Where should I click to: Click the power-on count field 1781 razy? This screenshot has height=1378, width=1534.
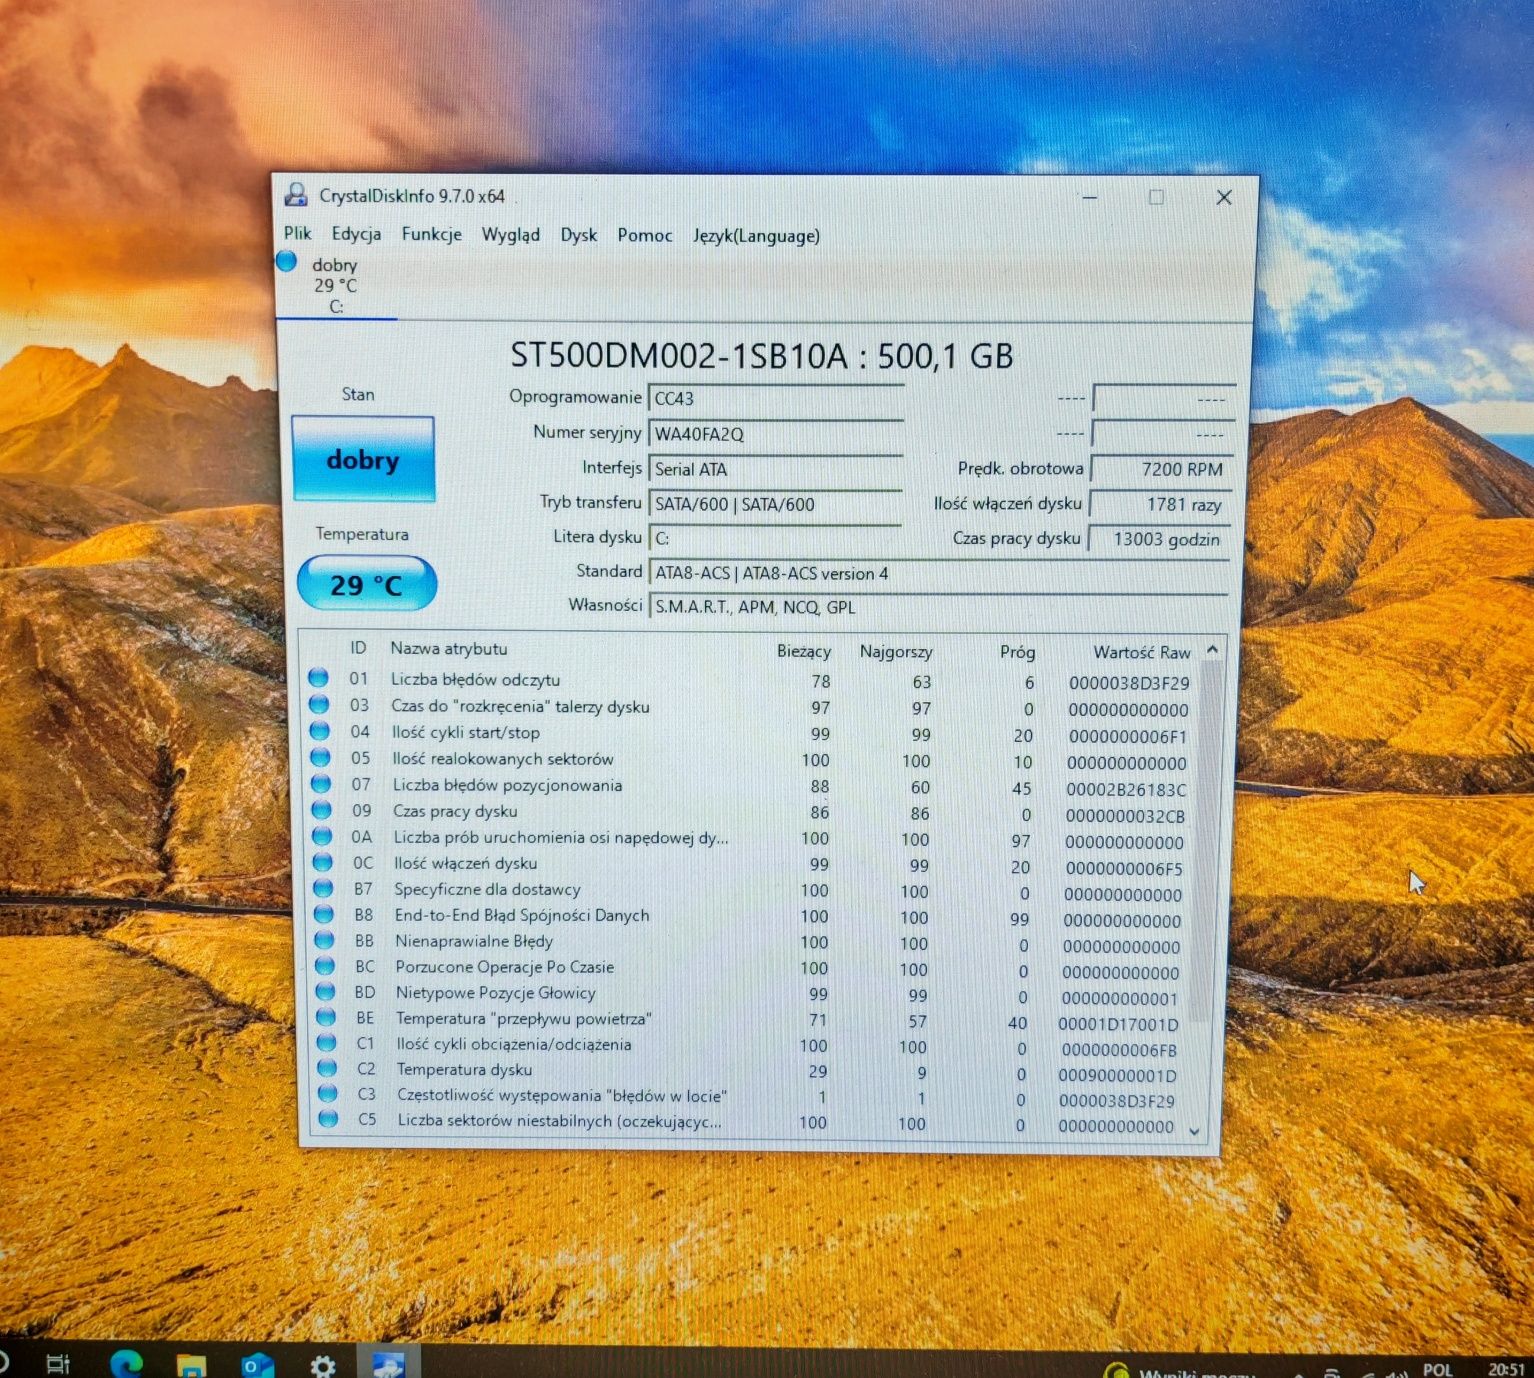[x=1161, y=504]
